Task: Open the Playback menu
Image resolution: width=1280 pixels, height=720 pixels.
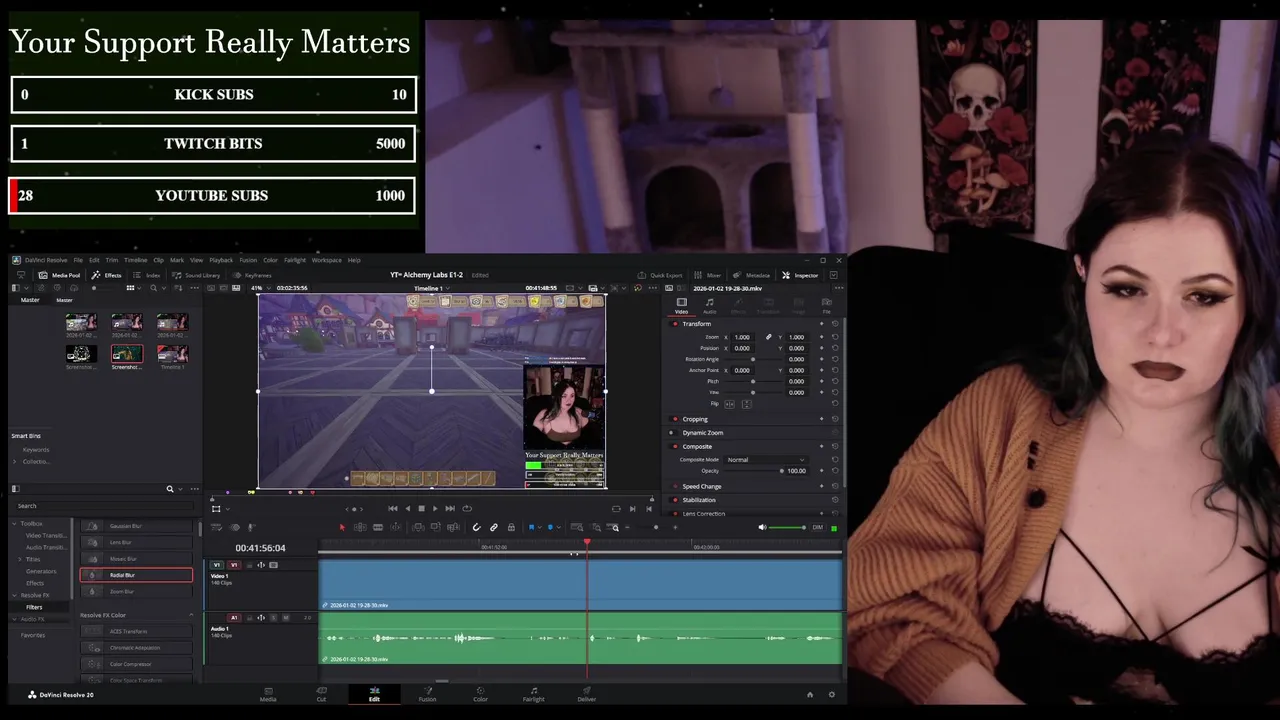Action: pyautogui.click(x=221, y=260)
